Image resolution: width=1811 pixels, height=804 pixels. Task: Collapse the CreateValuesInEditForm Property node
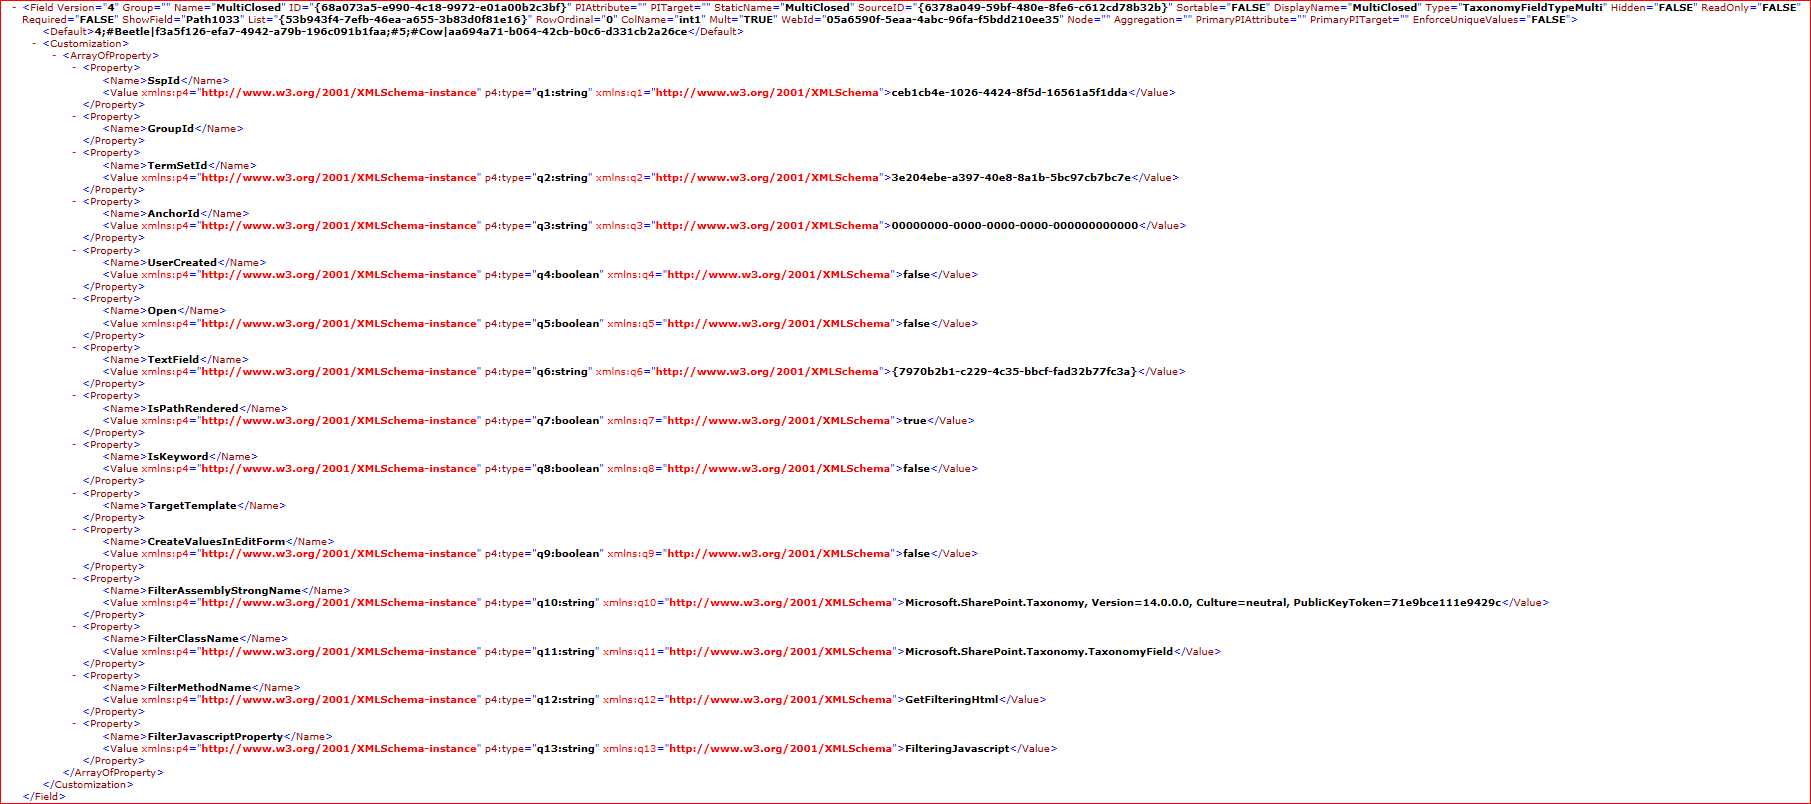(x=75, y=530)
